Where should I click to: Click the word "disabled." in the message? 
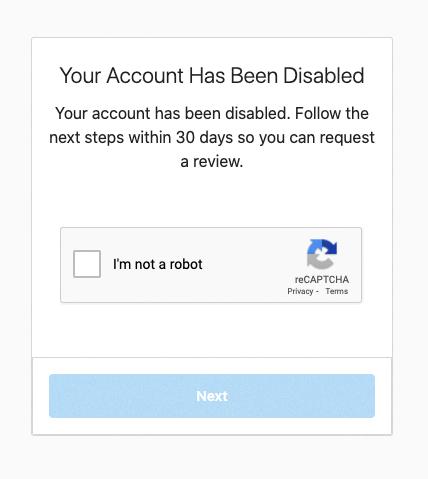(x=256, y=113)
